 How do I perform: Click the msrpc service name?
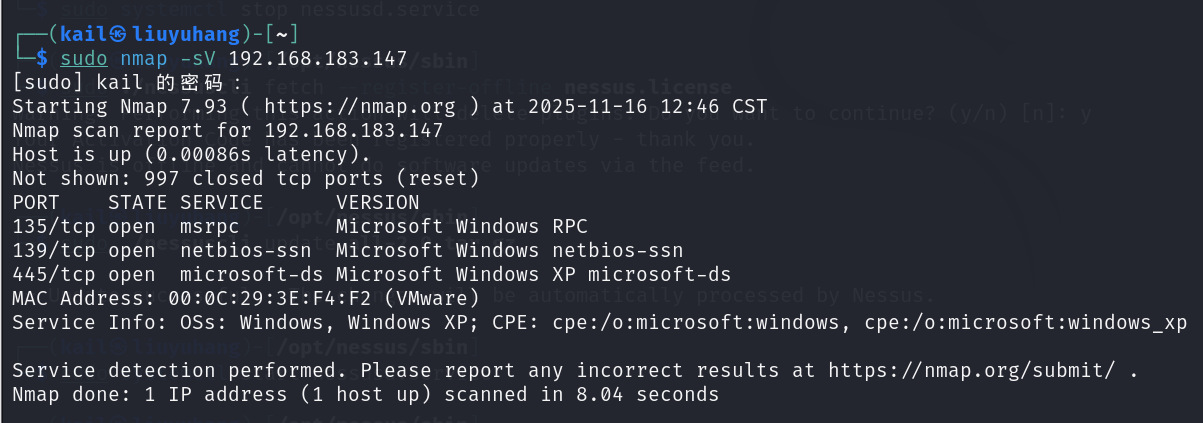(x=210, y=226)
